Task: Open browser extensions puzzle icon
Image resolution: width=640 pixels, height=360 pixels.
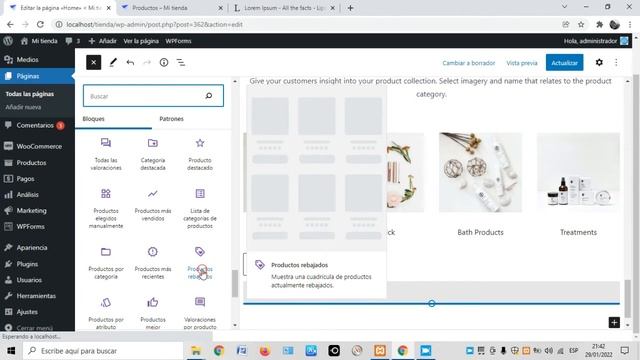Action: [x=599, y=24]
